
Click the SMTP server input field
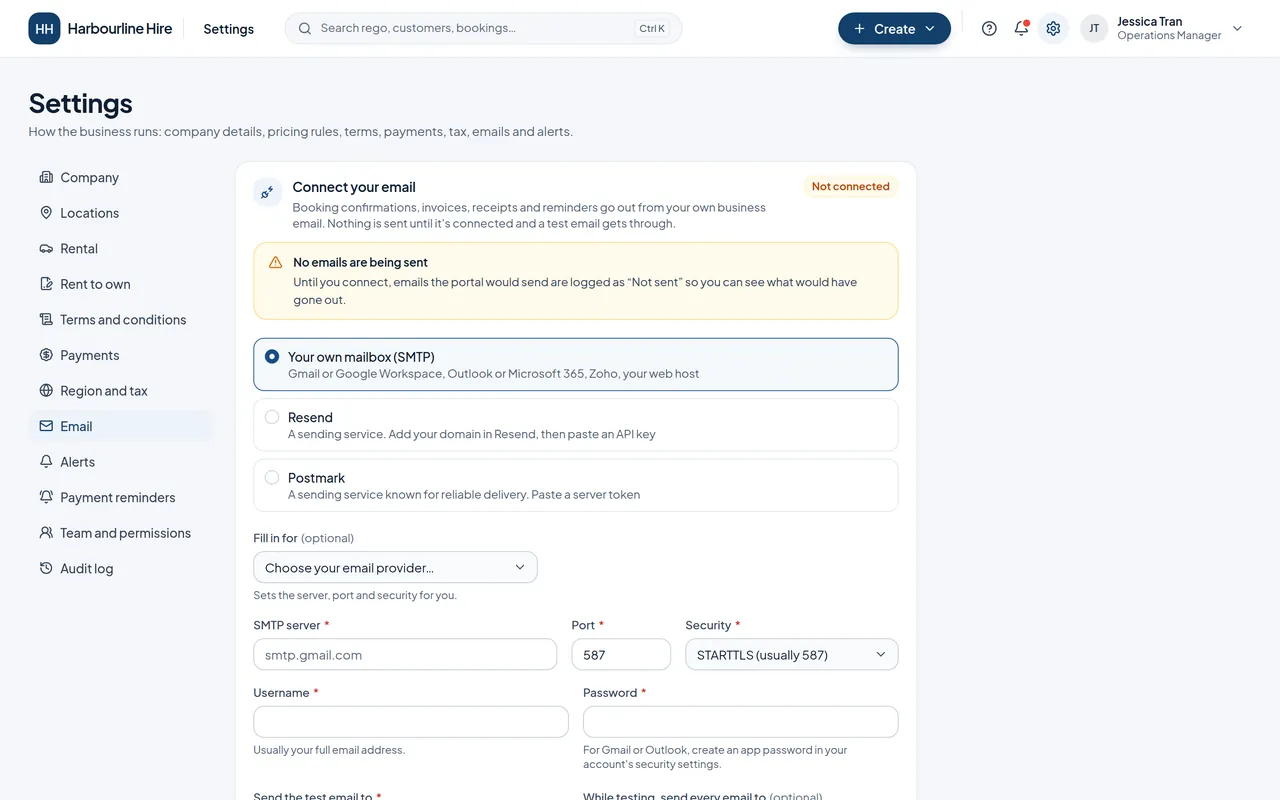[405, 655]
